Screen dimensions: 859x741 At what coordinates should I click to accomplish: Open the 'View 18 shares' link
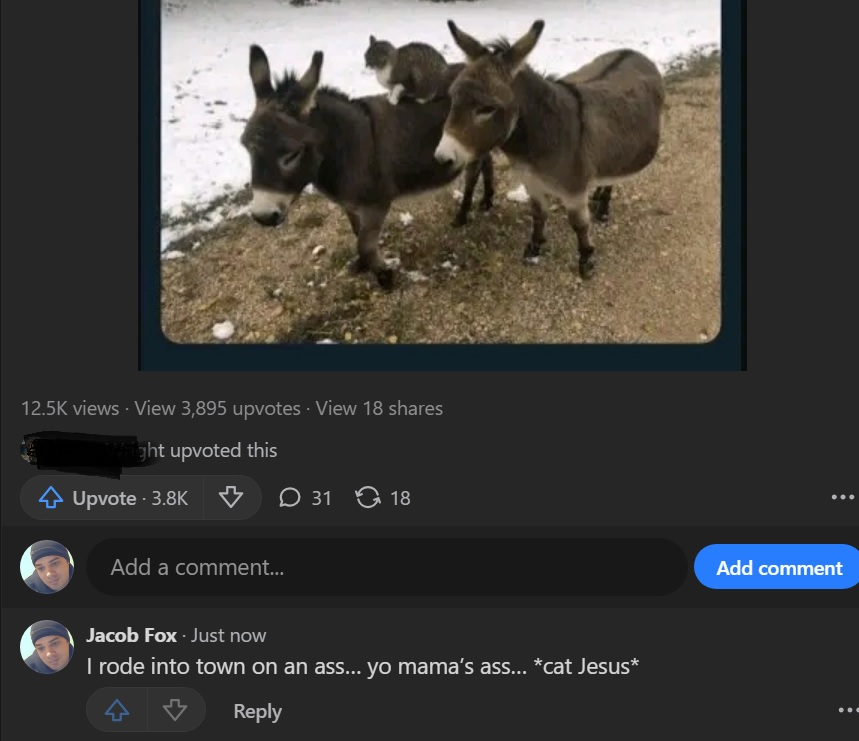[x=379, y=408]
